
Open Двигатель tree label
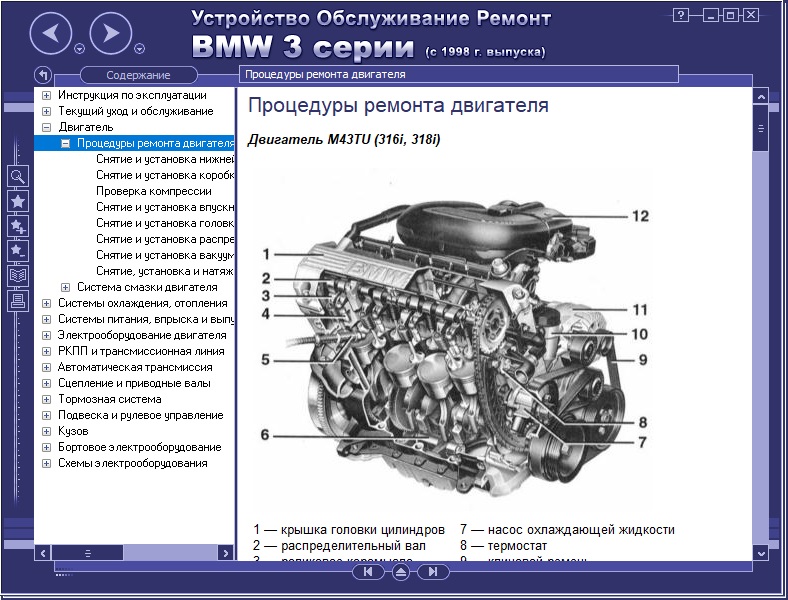tap(86, 127)
